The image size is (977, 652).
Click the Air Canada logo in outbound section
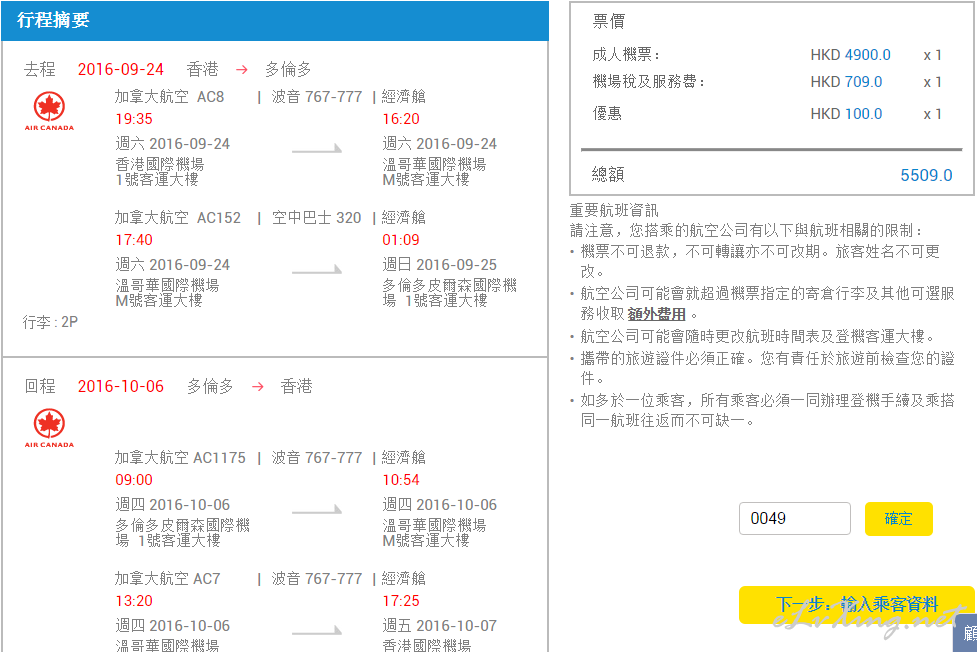[x=49, y=110]
